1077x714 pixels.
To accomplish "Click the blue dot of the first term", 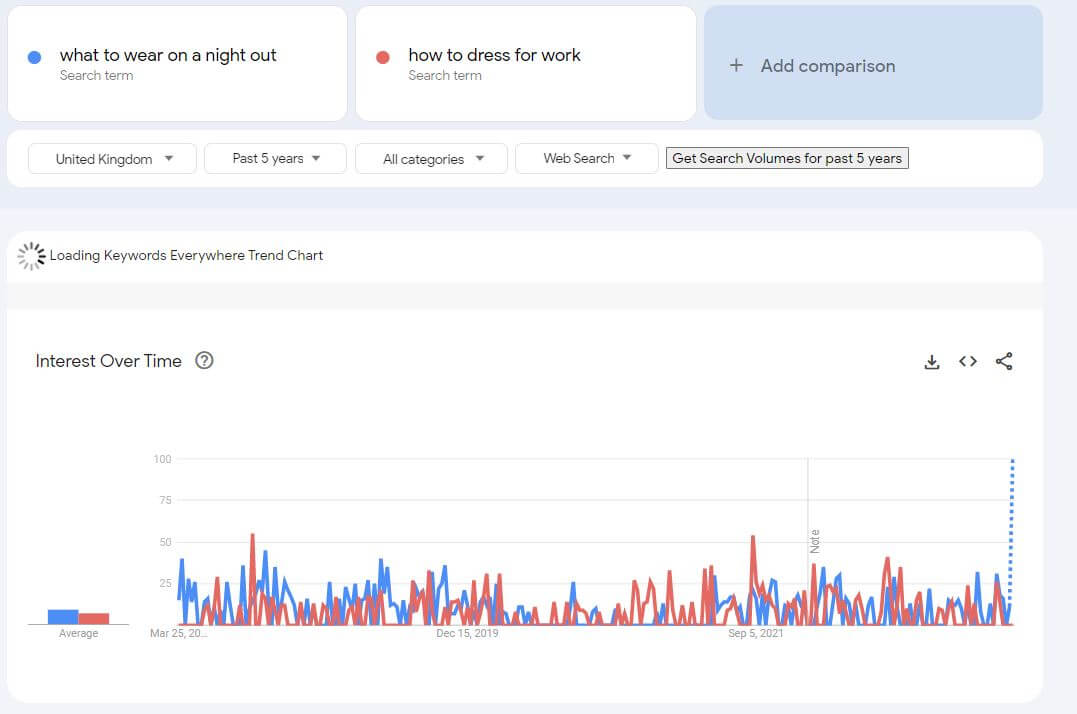I will click(34, 57).
